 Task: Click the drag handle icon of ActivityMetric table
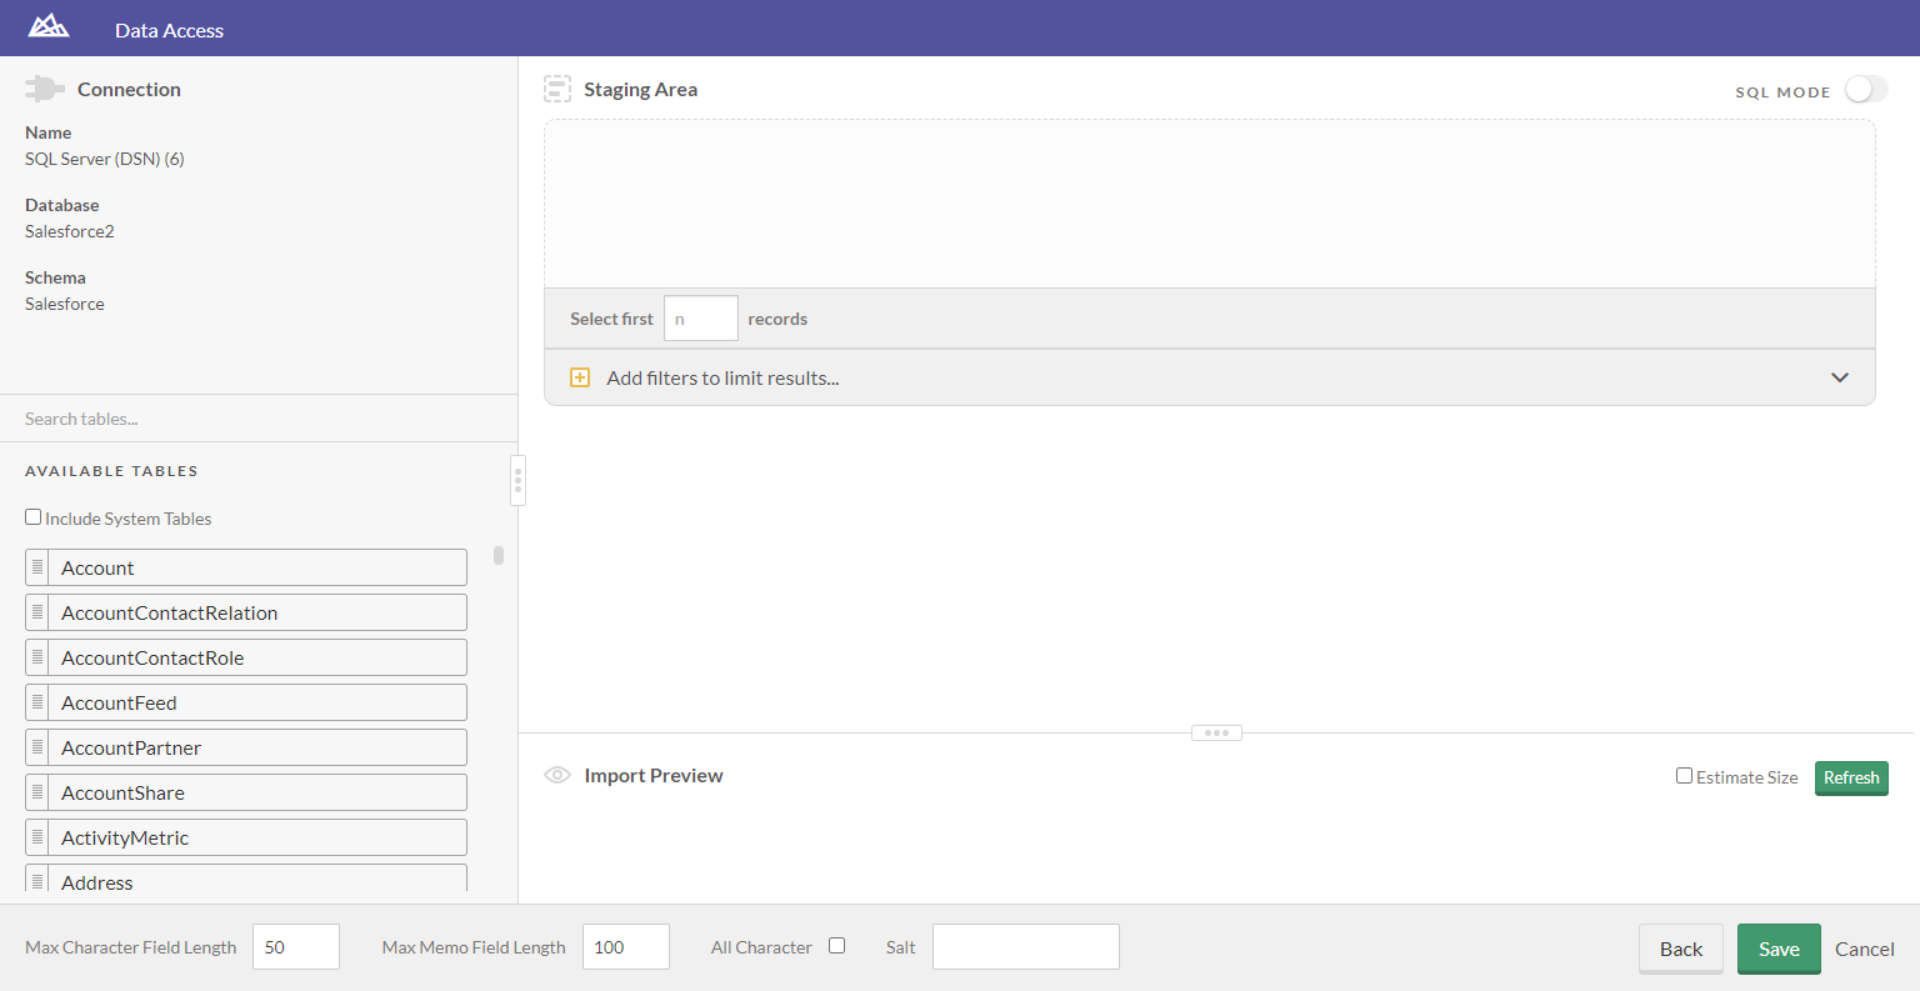point(37,837)
